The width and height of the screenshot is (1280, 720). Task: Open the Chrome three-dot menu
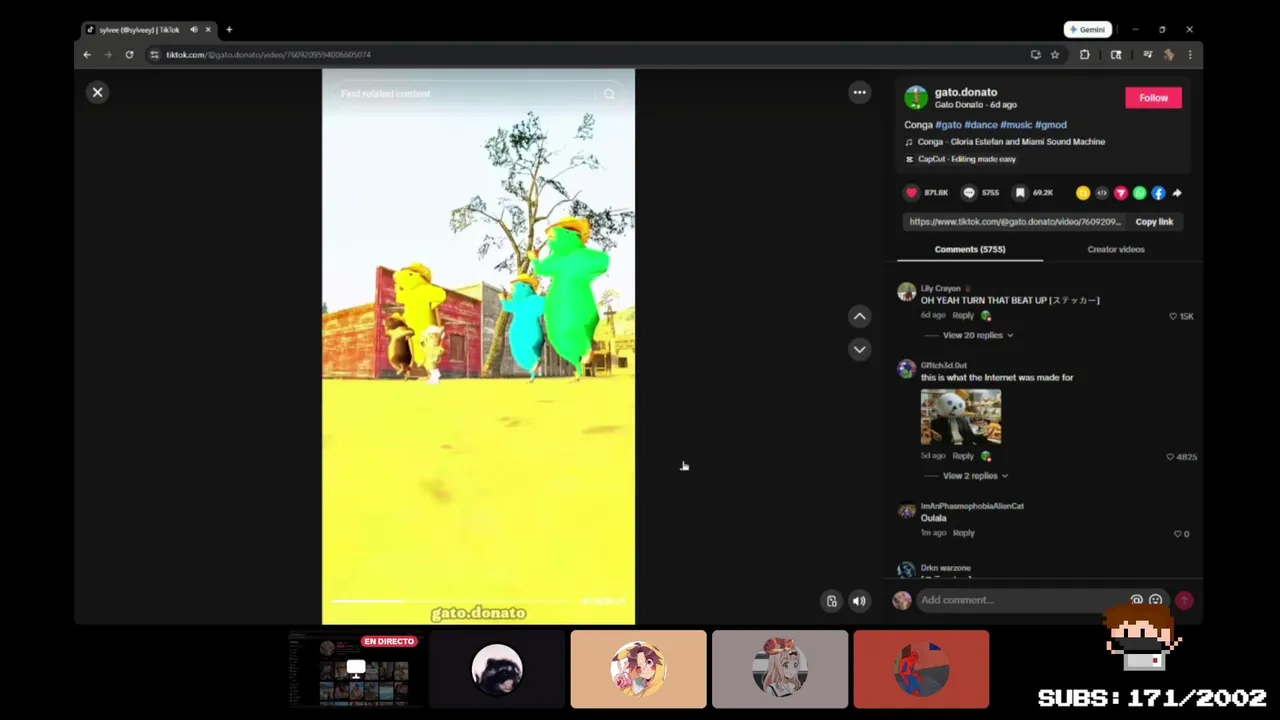pyautogui.click(x=1189, y=55)
